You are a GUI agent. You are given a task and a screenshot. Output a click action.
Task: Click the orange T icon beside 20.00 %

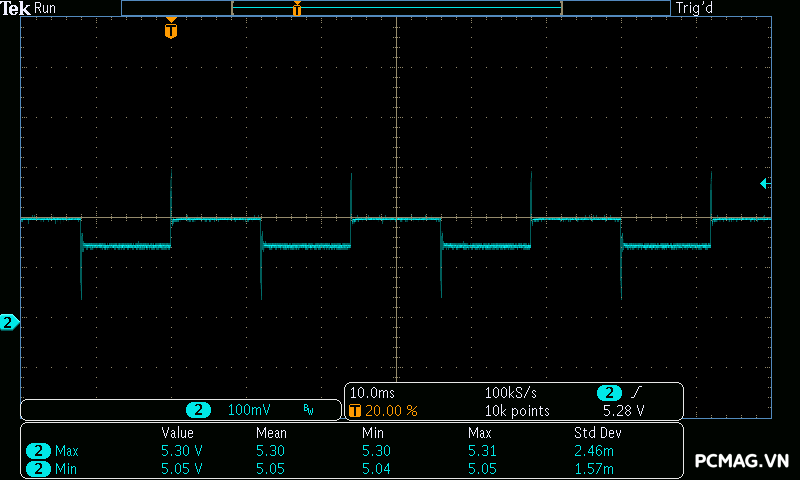(354, 410)
